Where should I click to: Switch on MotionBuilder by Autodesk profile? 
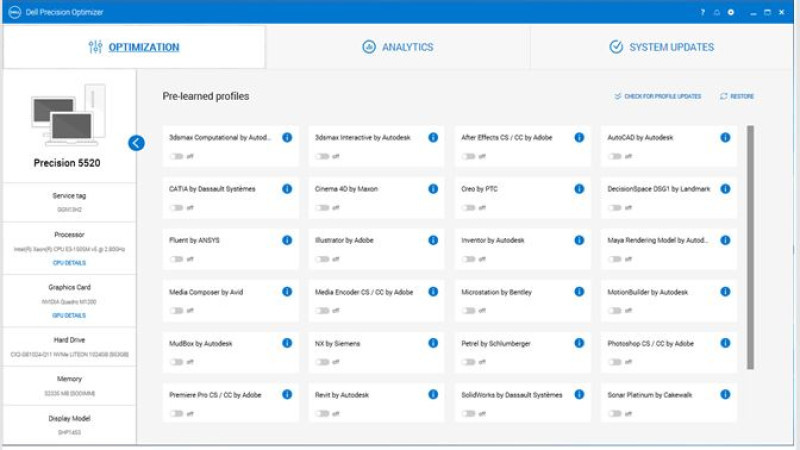pyautogui.click(x=615, y=310)
